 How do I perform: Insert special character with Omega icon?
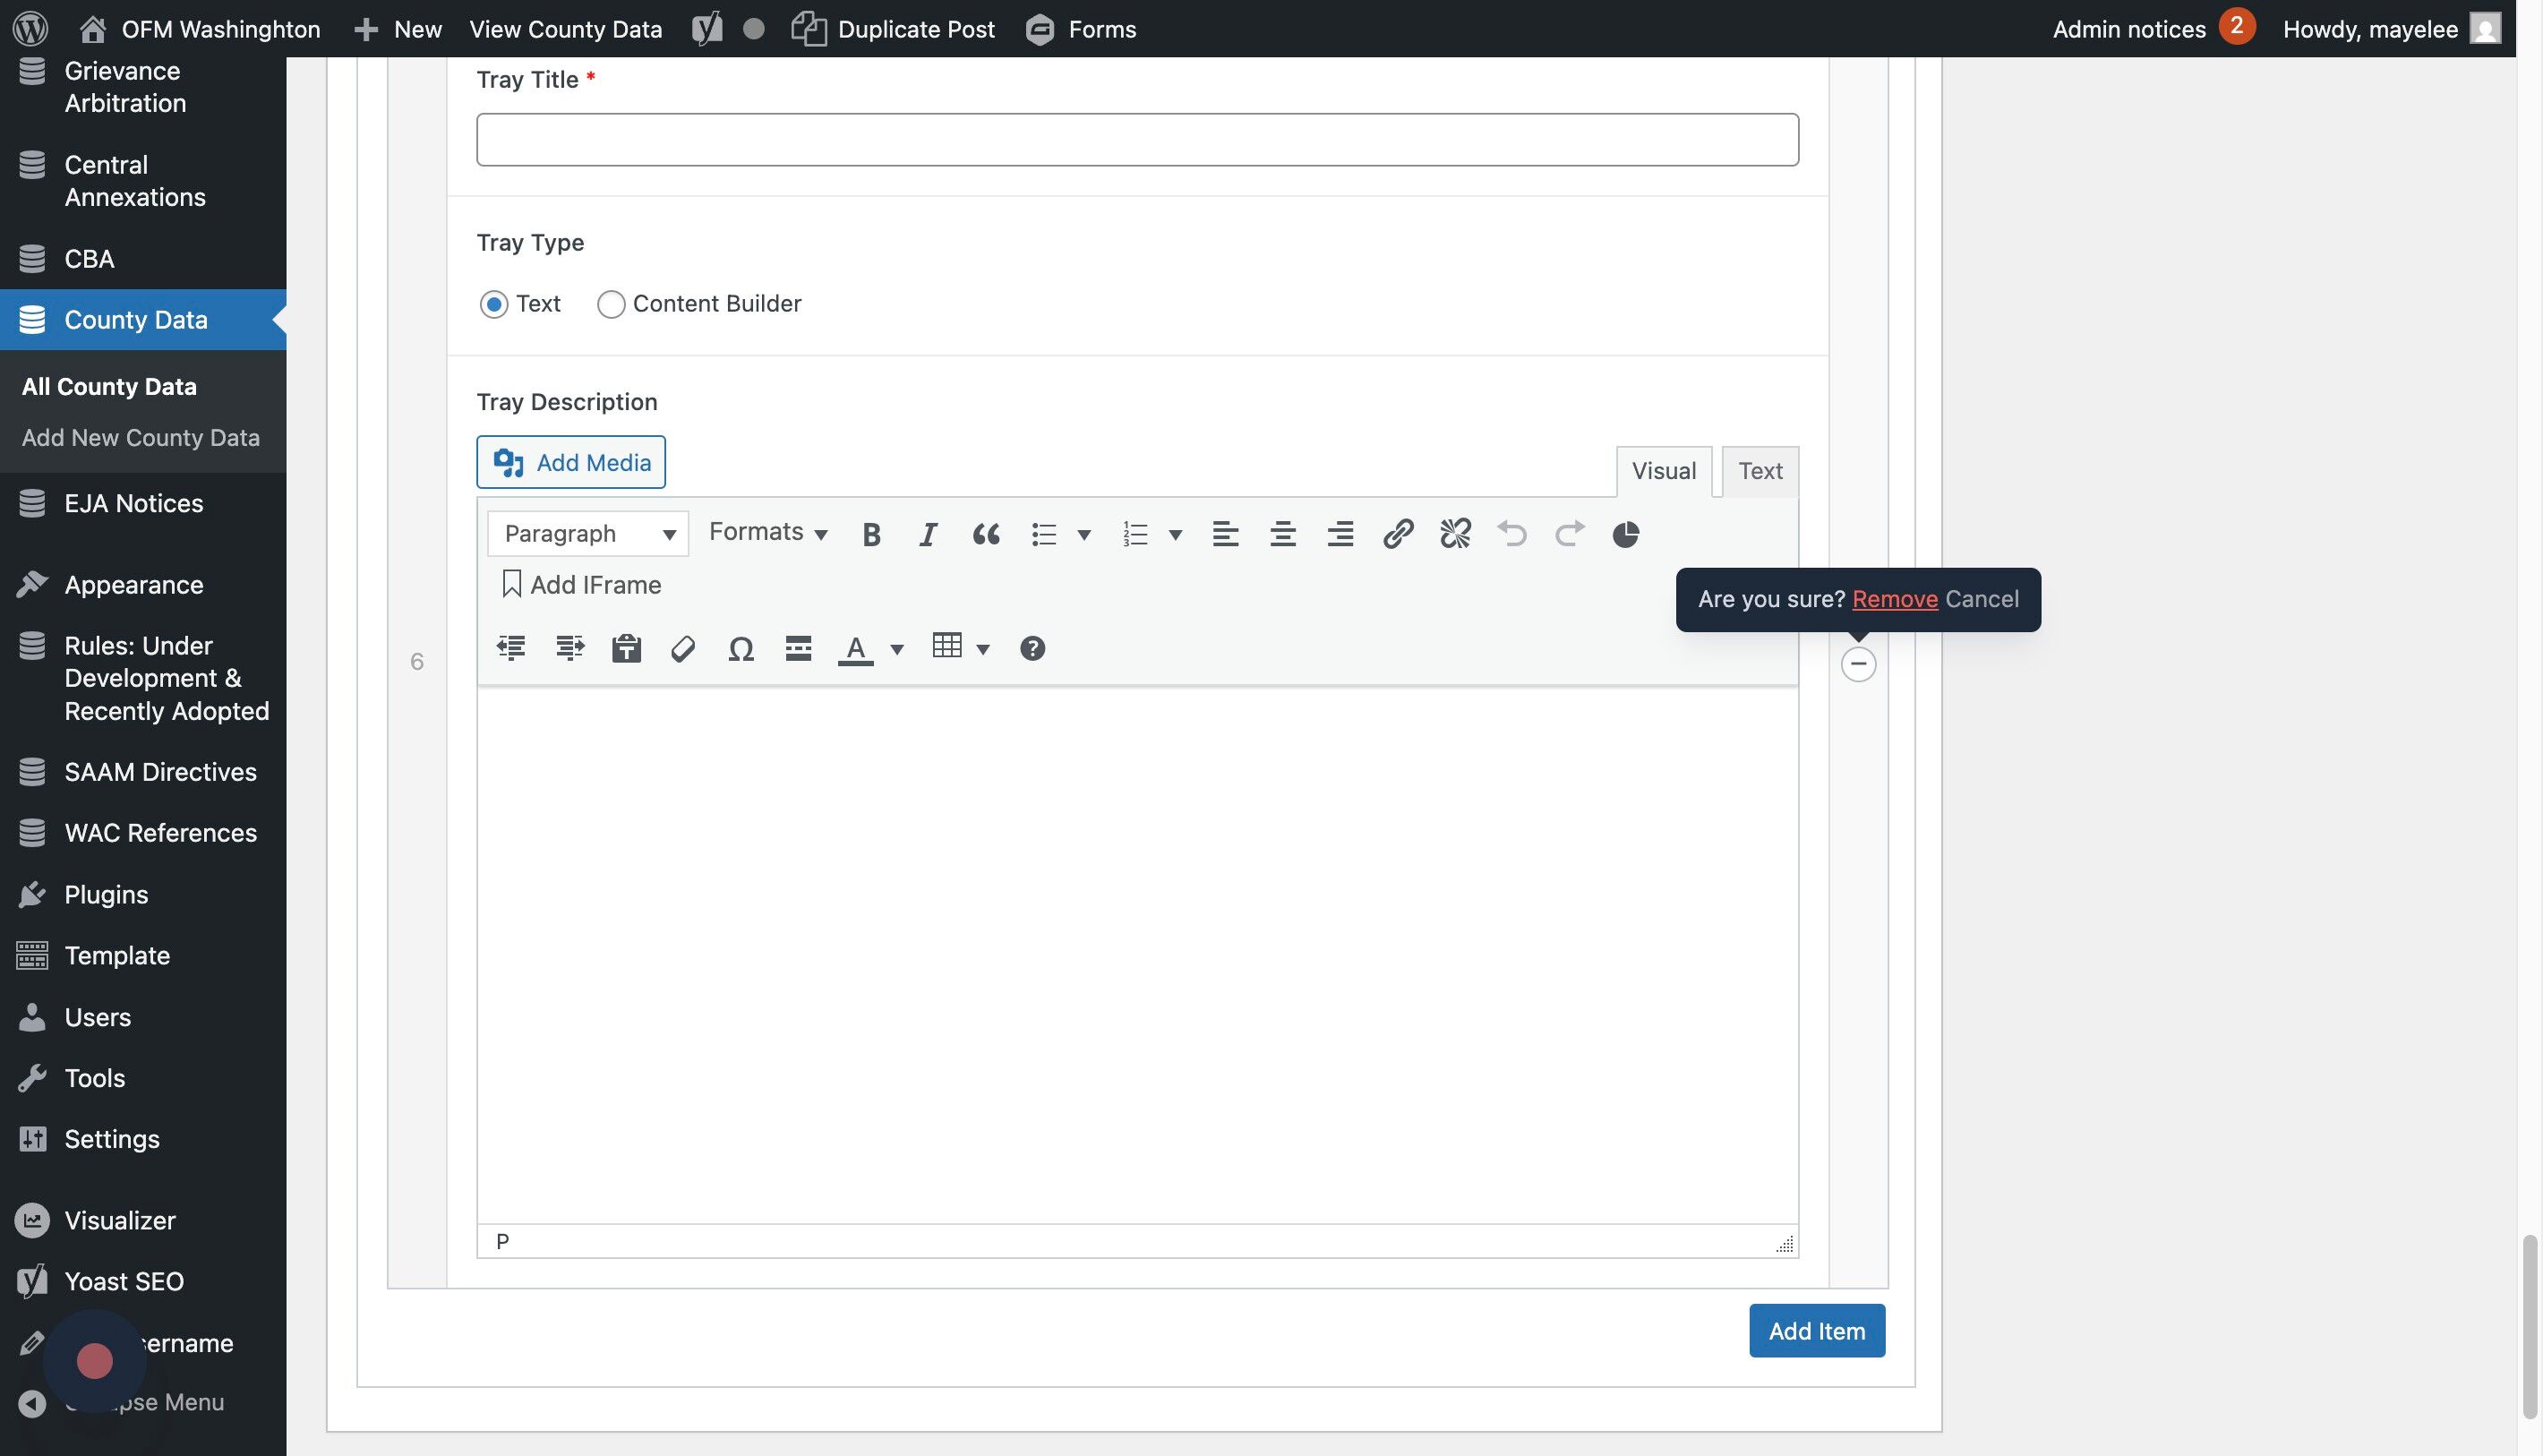740,649
